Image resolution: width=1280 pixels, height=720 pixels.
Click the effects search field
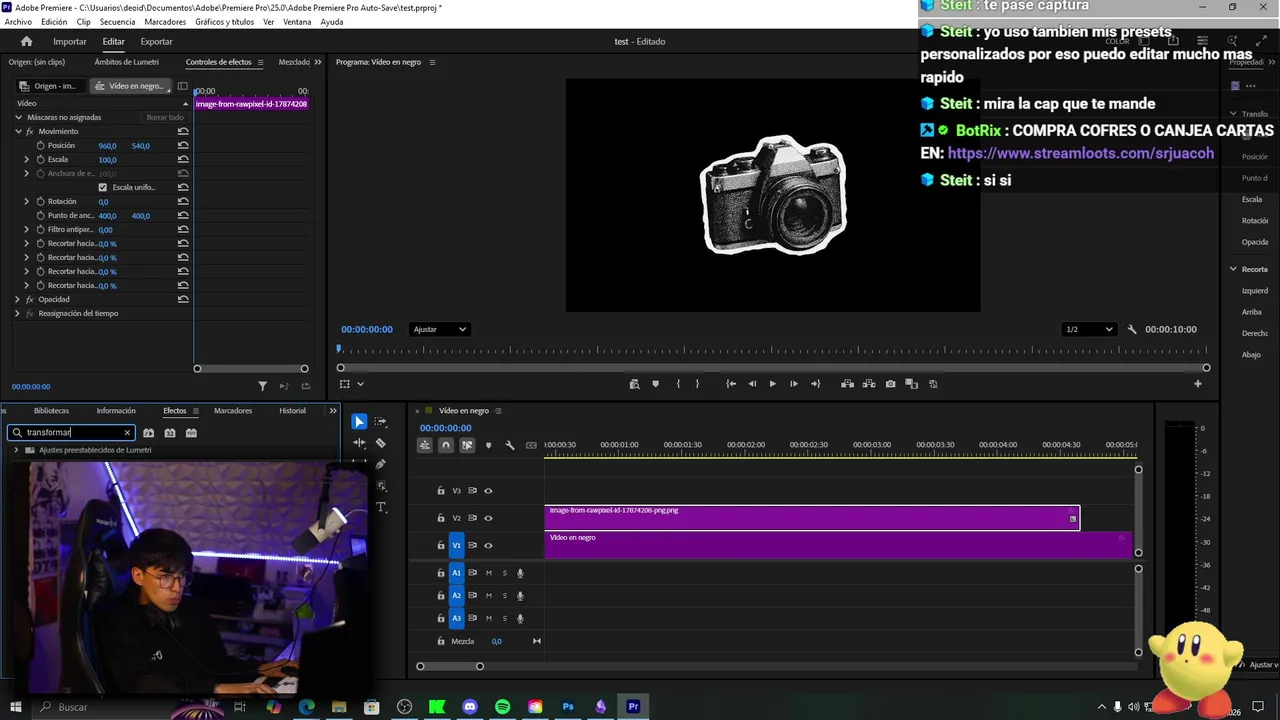[73, 433]
